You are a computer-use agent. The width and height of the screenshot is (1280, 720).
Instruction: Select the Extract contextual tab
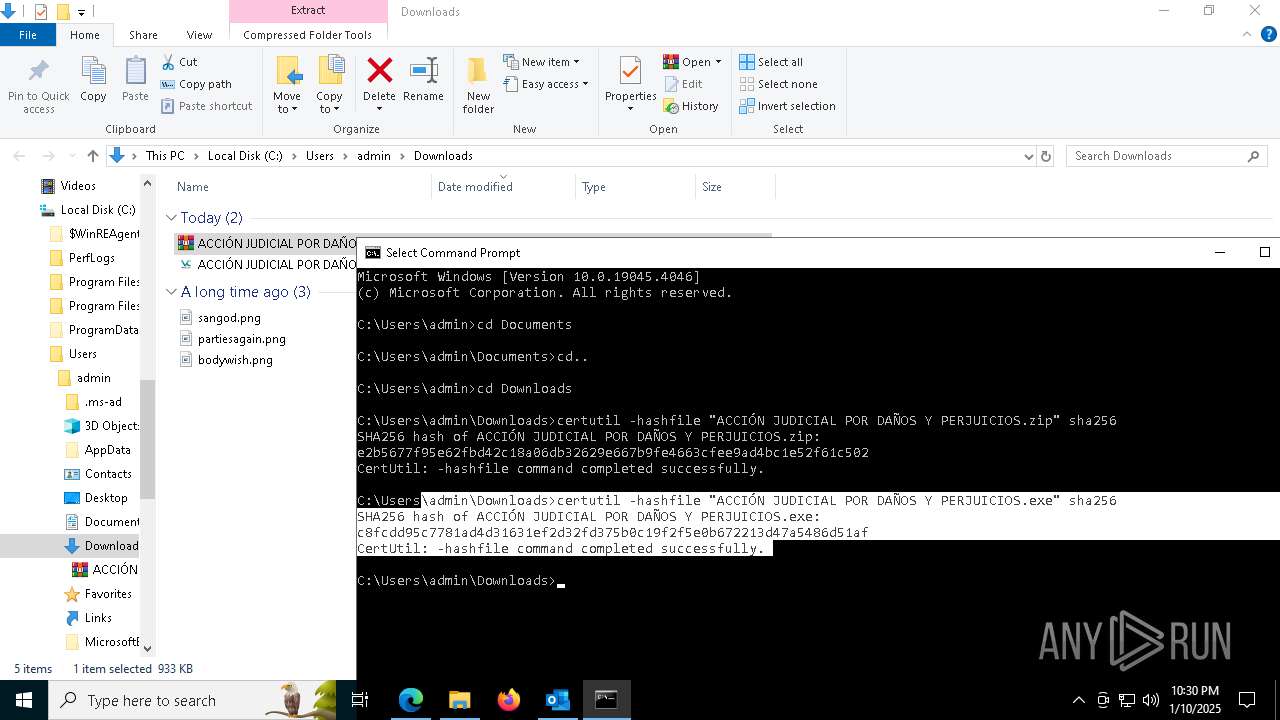(x=308, y=11)
